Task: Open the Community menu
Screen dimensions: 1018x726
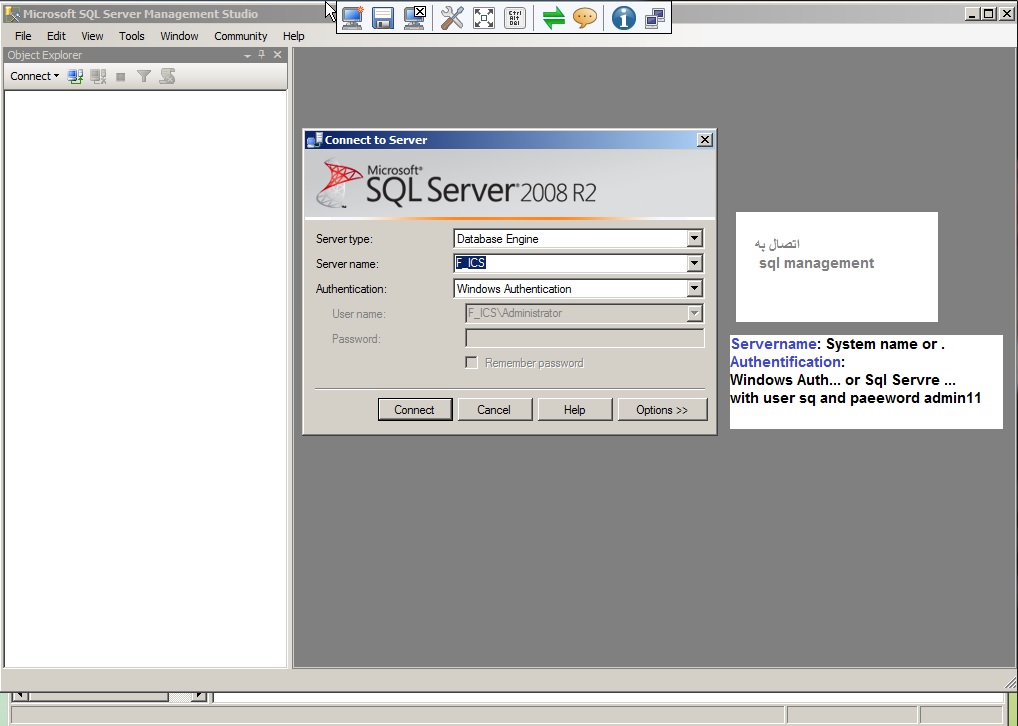Action: pos(241,36)
